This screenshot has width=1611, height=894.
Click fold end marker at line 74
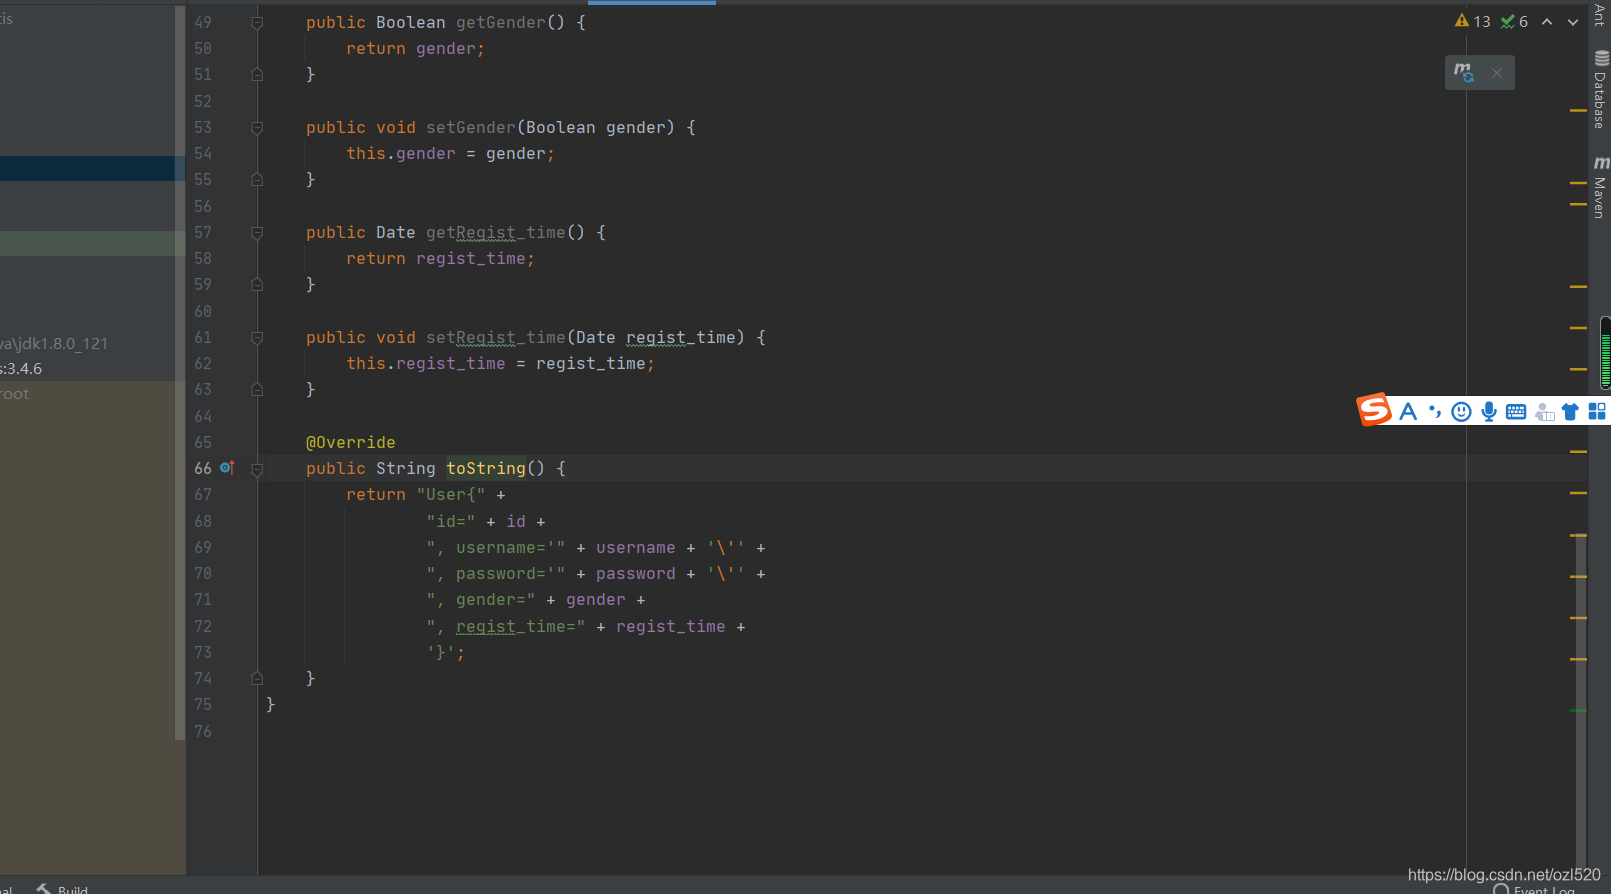point(257,678)
